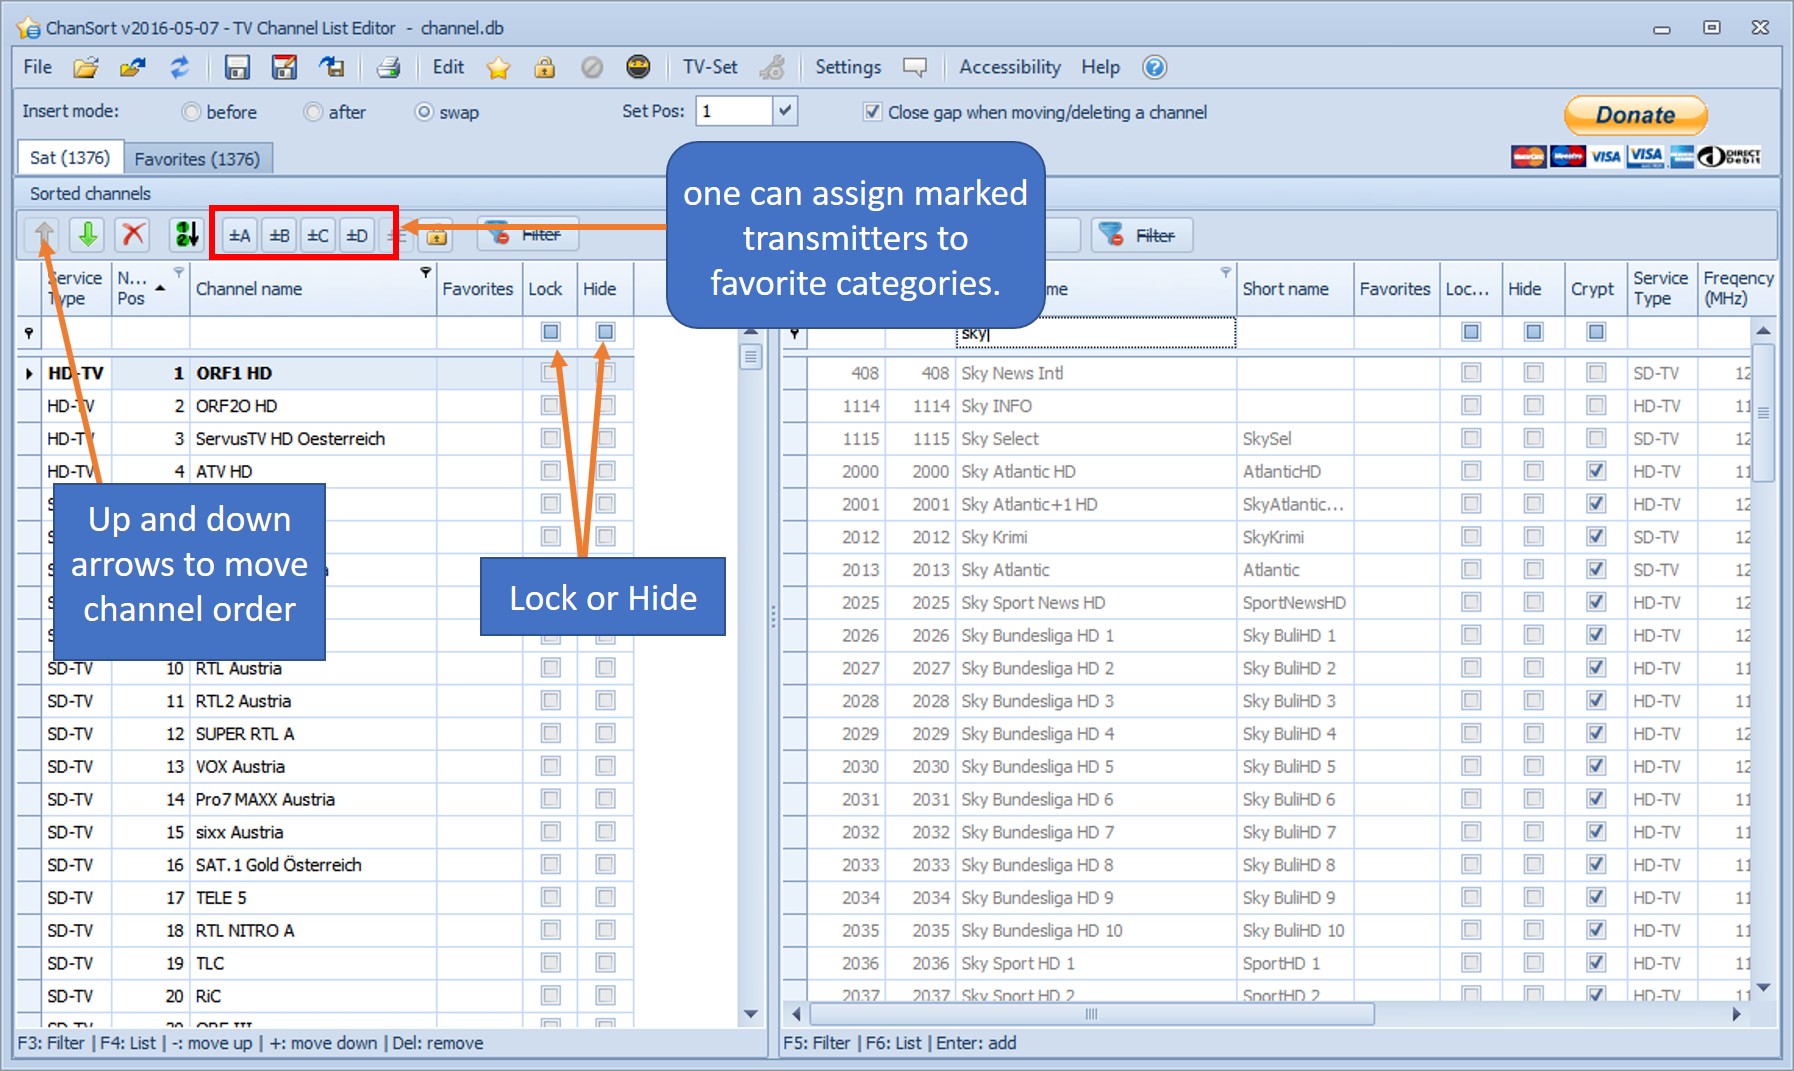Open the Settings menu
The height and width of the screenshot is (1071, 1794).
click(x=848, y=67)
